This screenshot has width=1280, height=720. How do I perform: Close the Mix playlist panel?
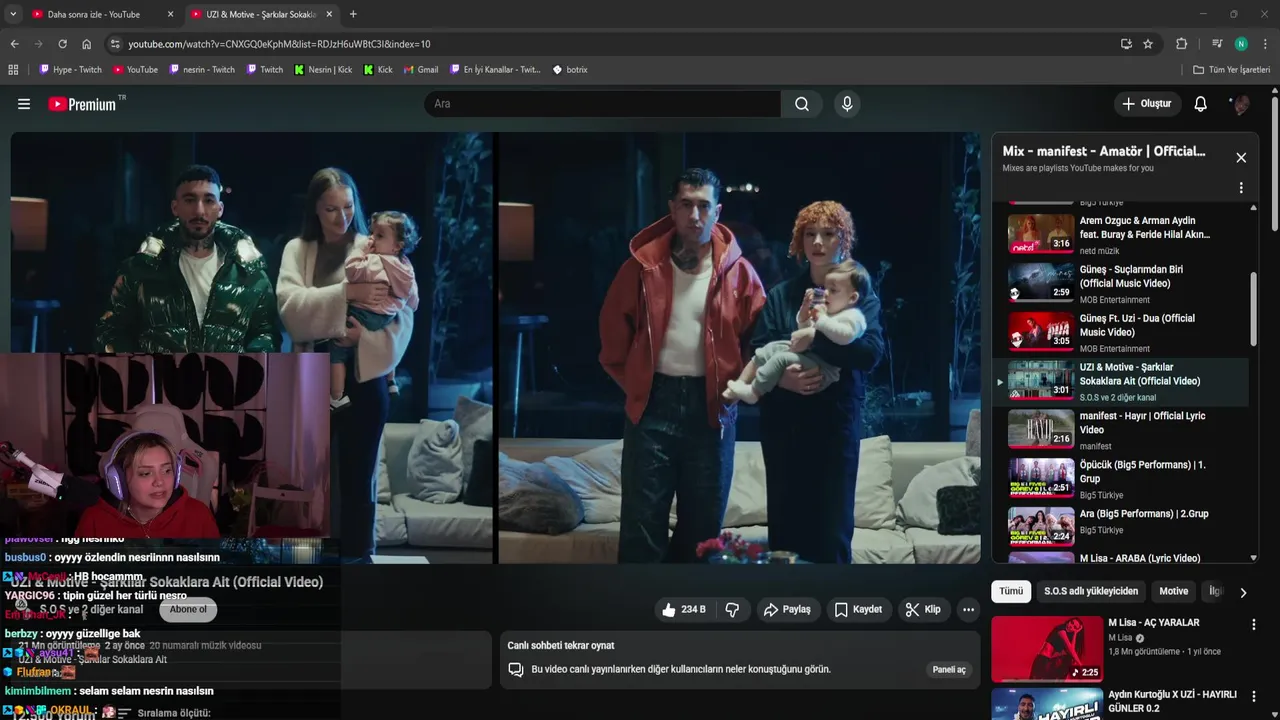point(1241,158)
